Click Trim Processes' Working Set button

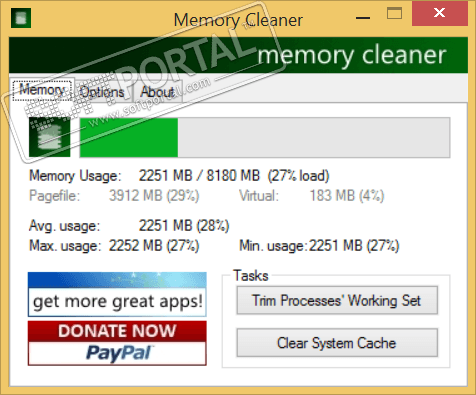337,300
